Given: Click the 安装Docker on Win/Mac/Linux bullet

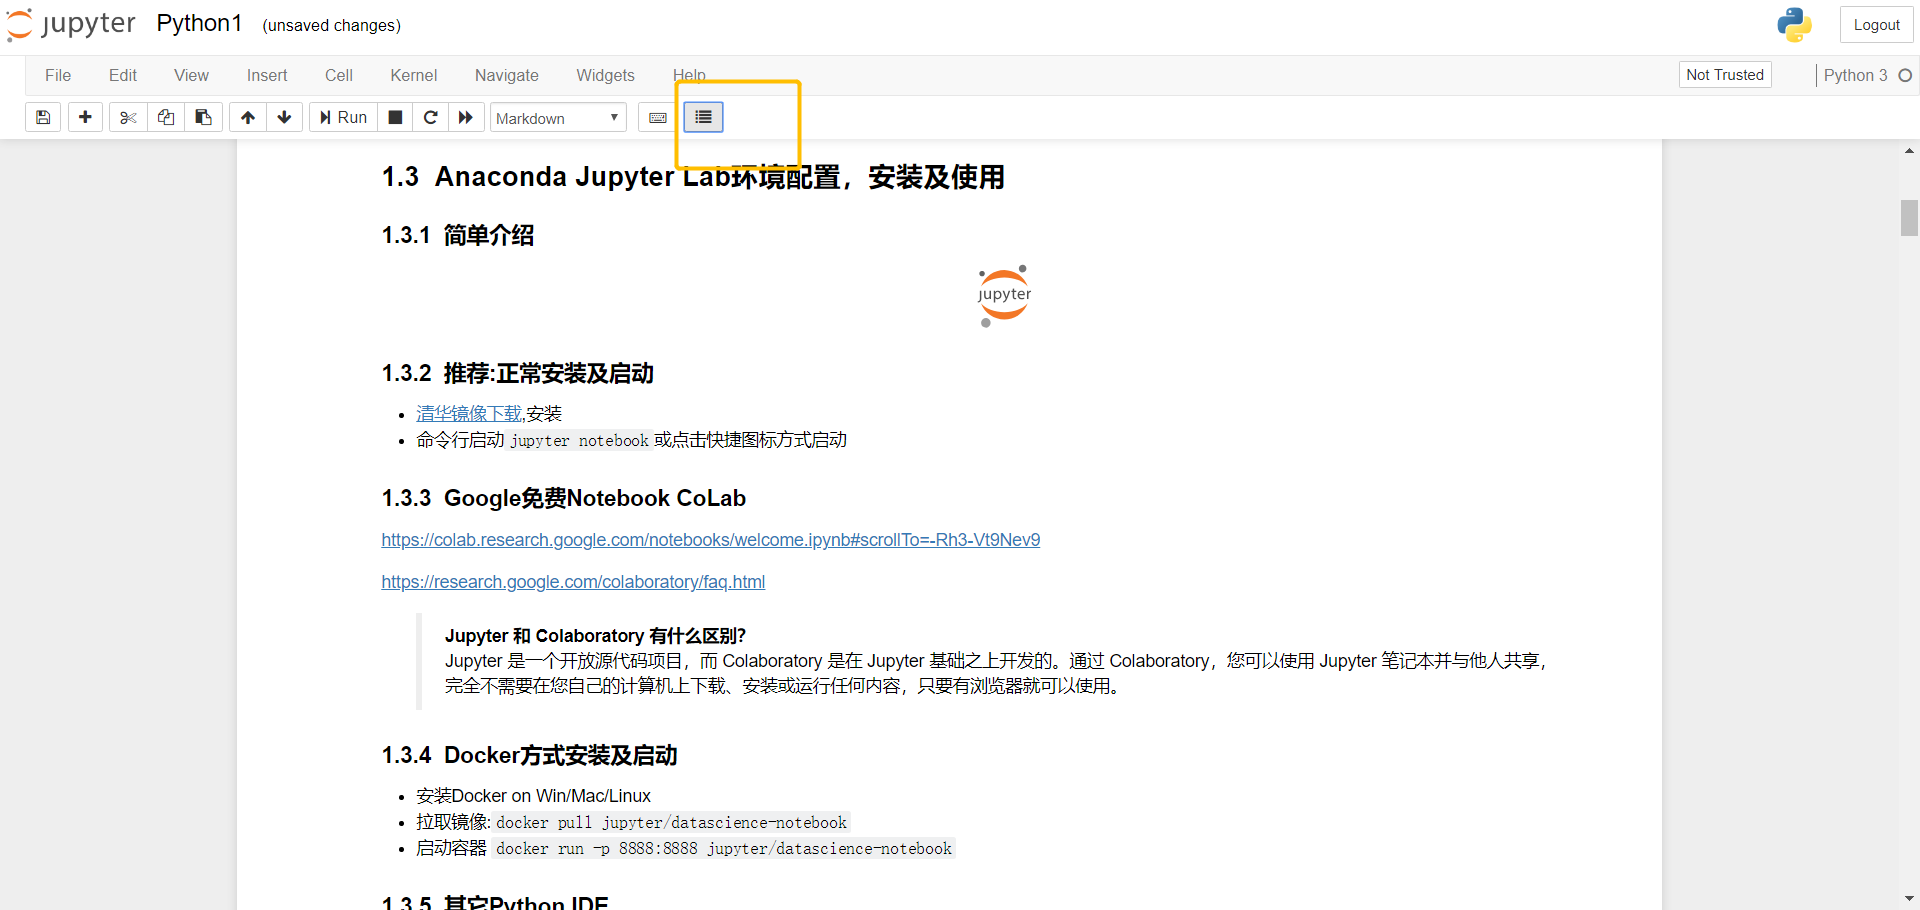Looking at the screenshot, I should click(533, 796).
